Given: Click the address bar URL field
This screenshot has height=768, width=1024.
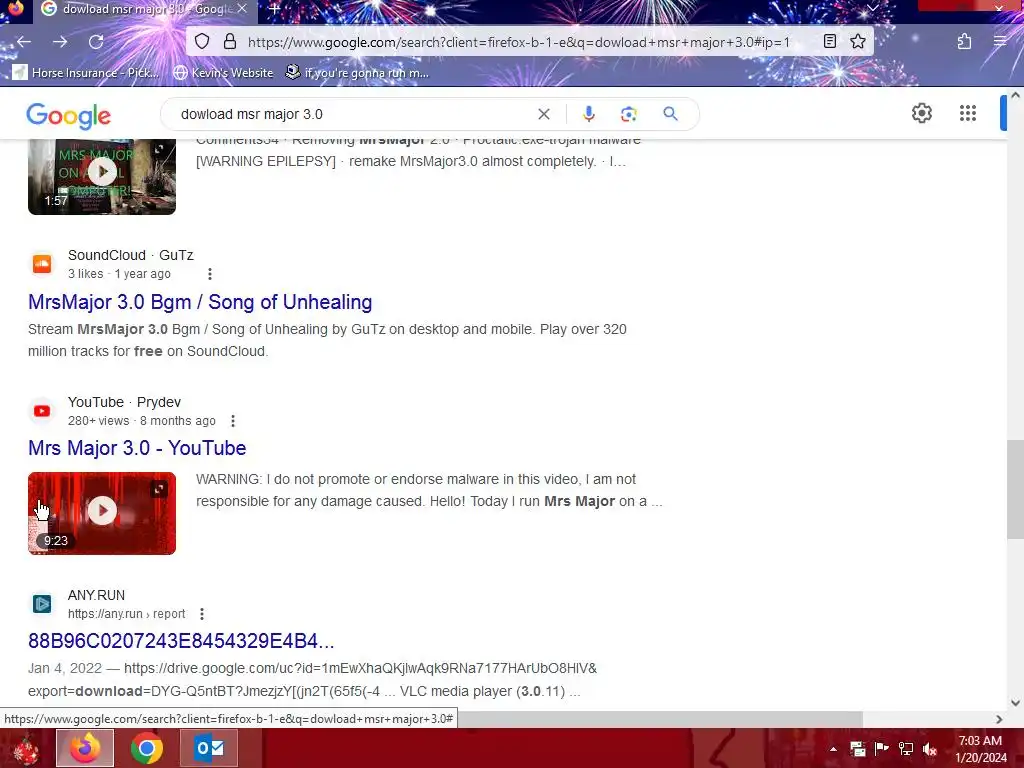Looking at the screenshot, I should coord(519,42).
